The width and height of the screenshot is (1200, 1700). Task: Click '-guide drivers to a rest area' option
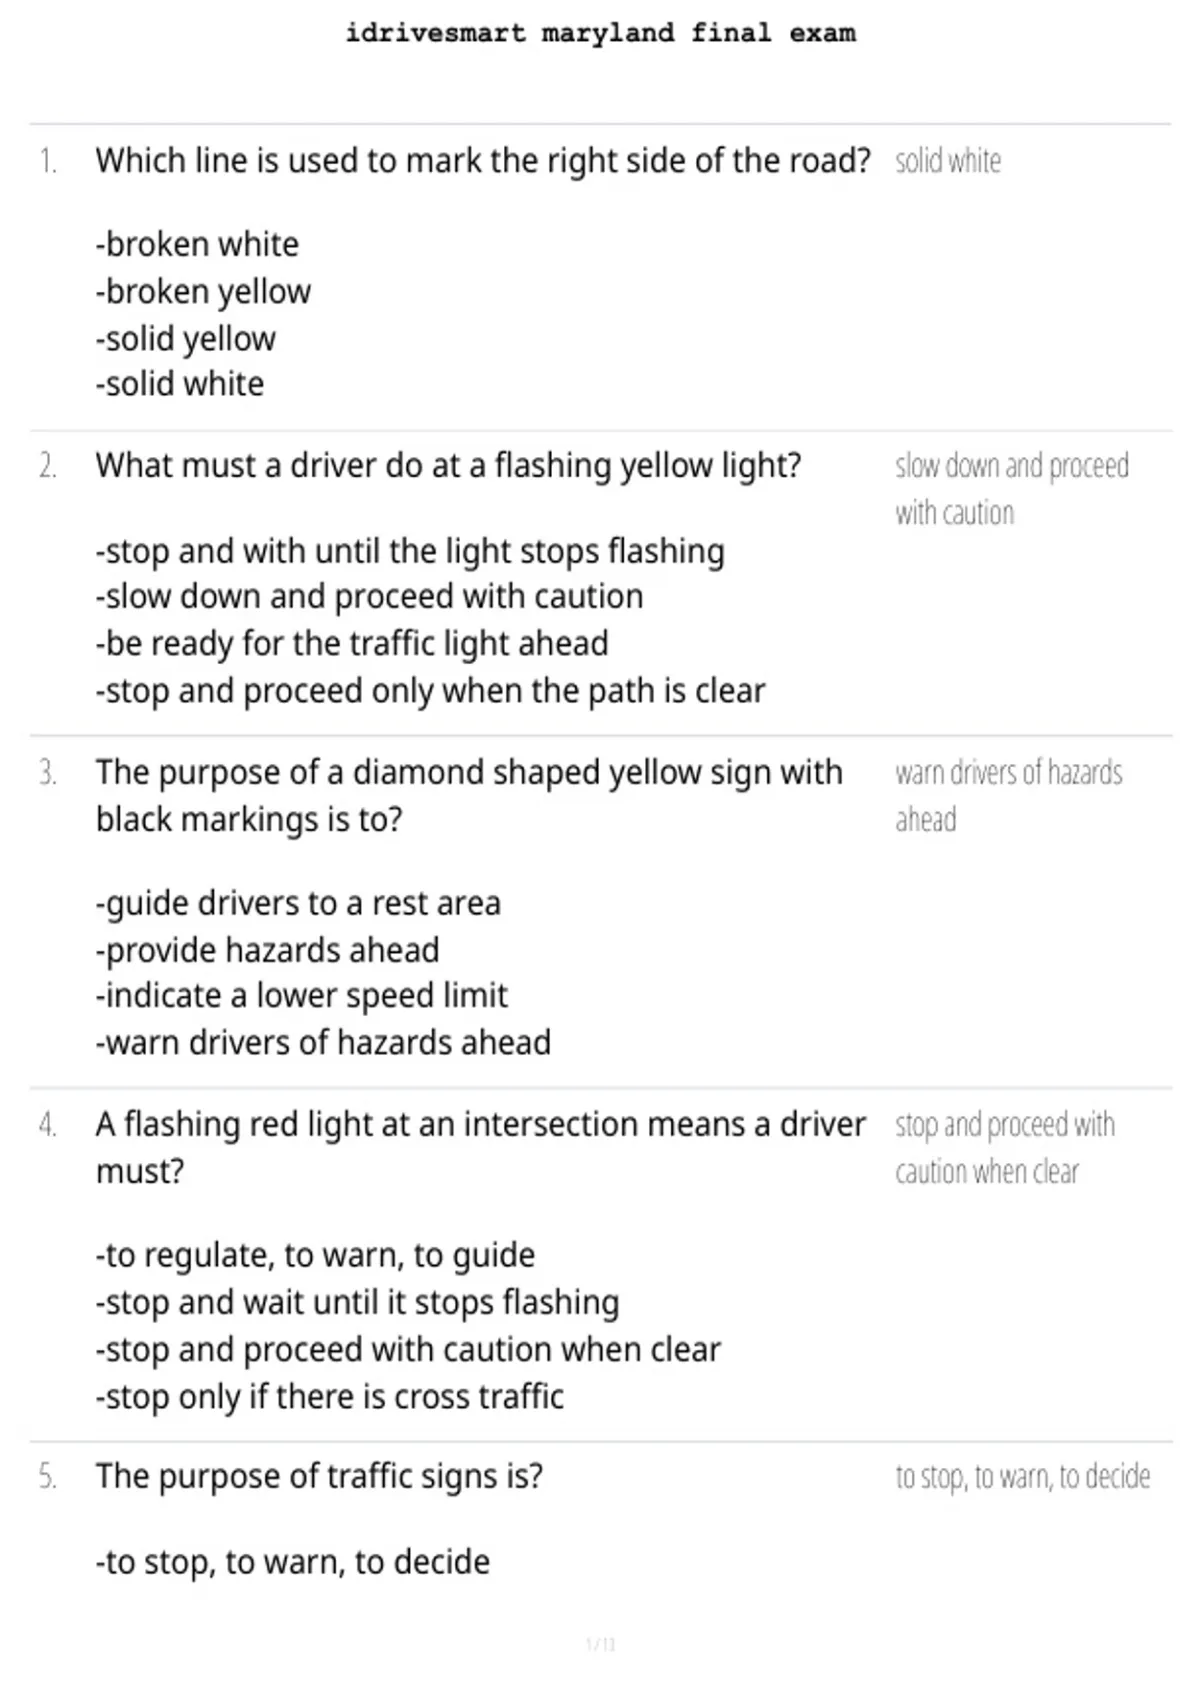click(x=298, y=903)
